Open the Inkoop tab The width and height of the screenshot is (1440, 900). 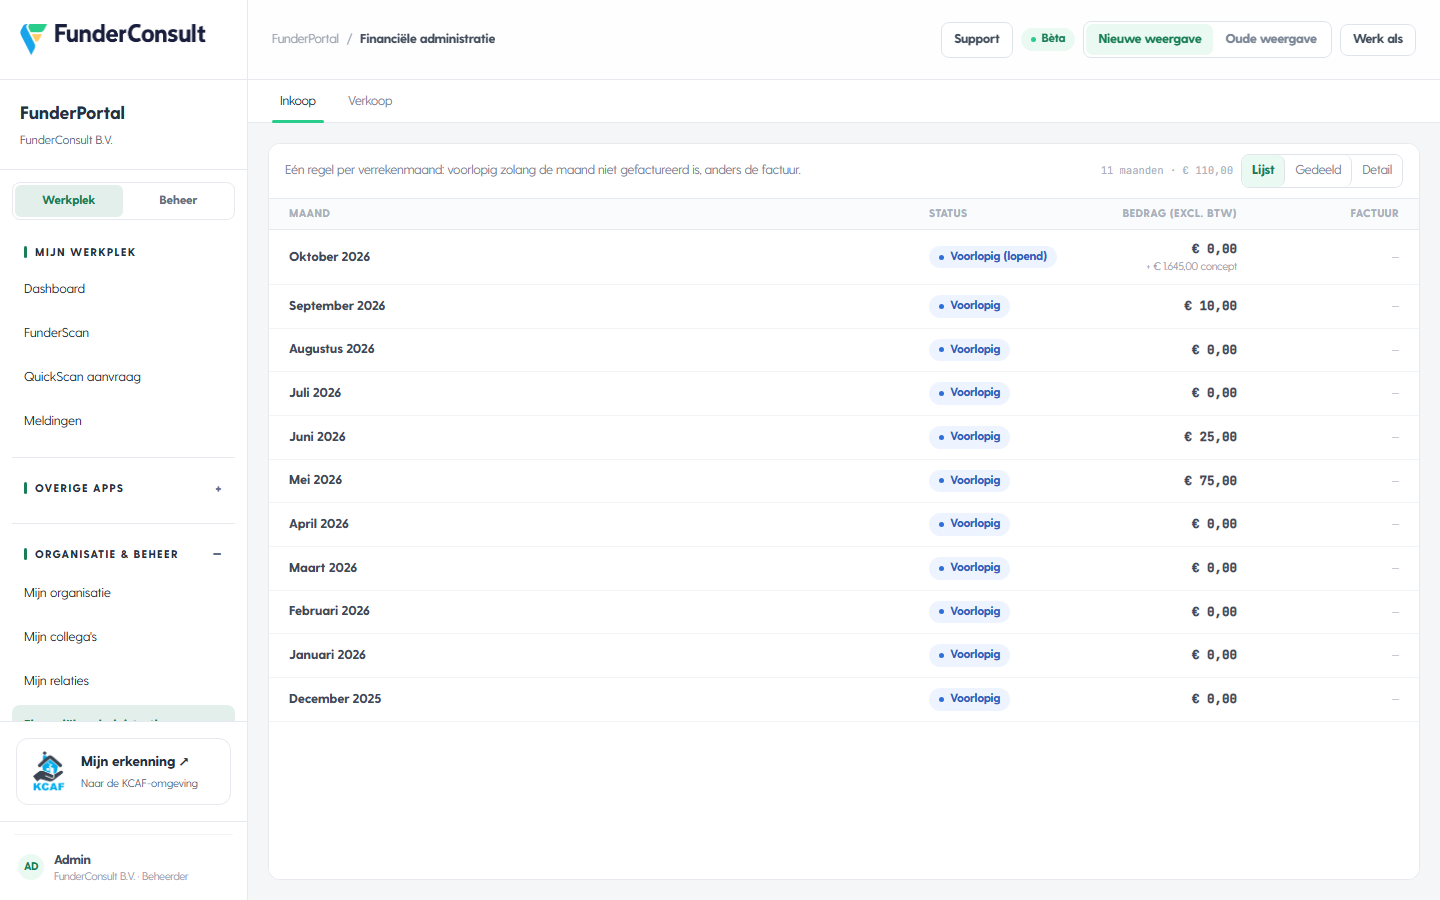(x=298, y=101)
